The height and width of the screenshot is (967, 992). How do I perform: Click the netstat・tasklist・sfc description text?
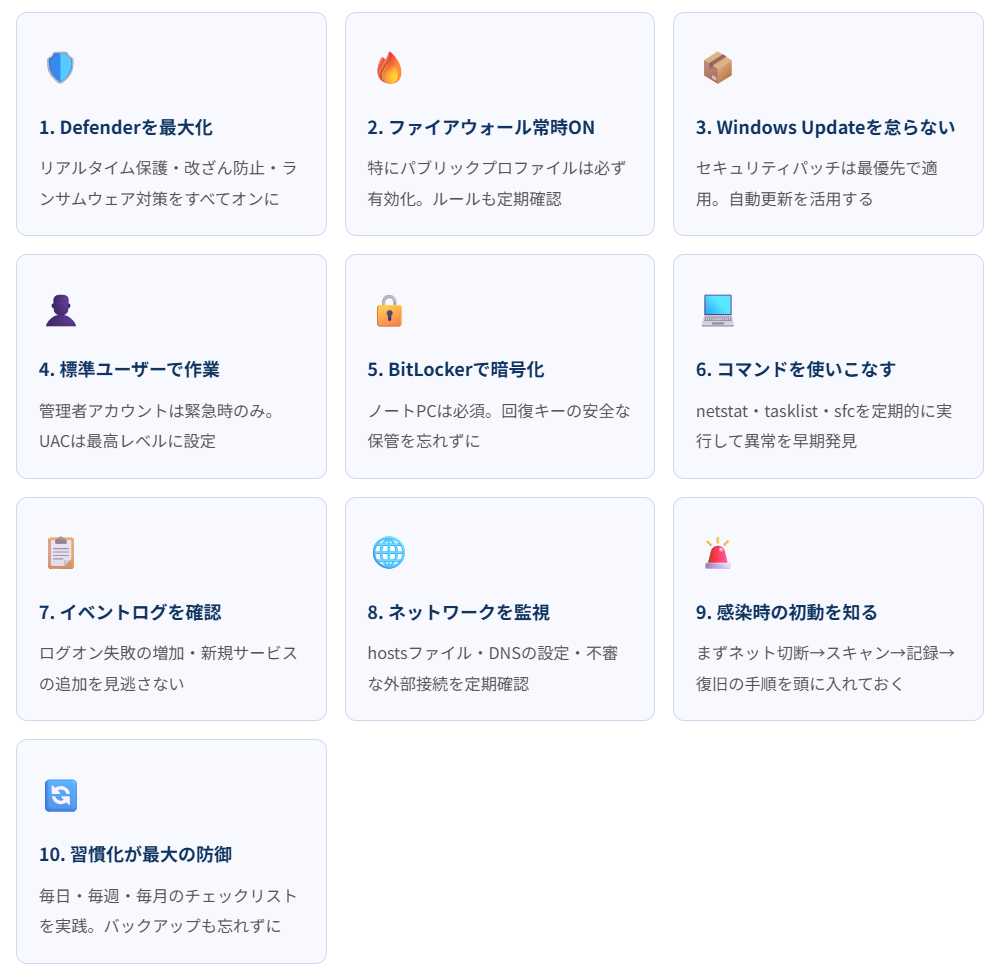823,425
